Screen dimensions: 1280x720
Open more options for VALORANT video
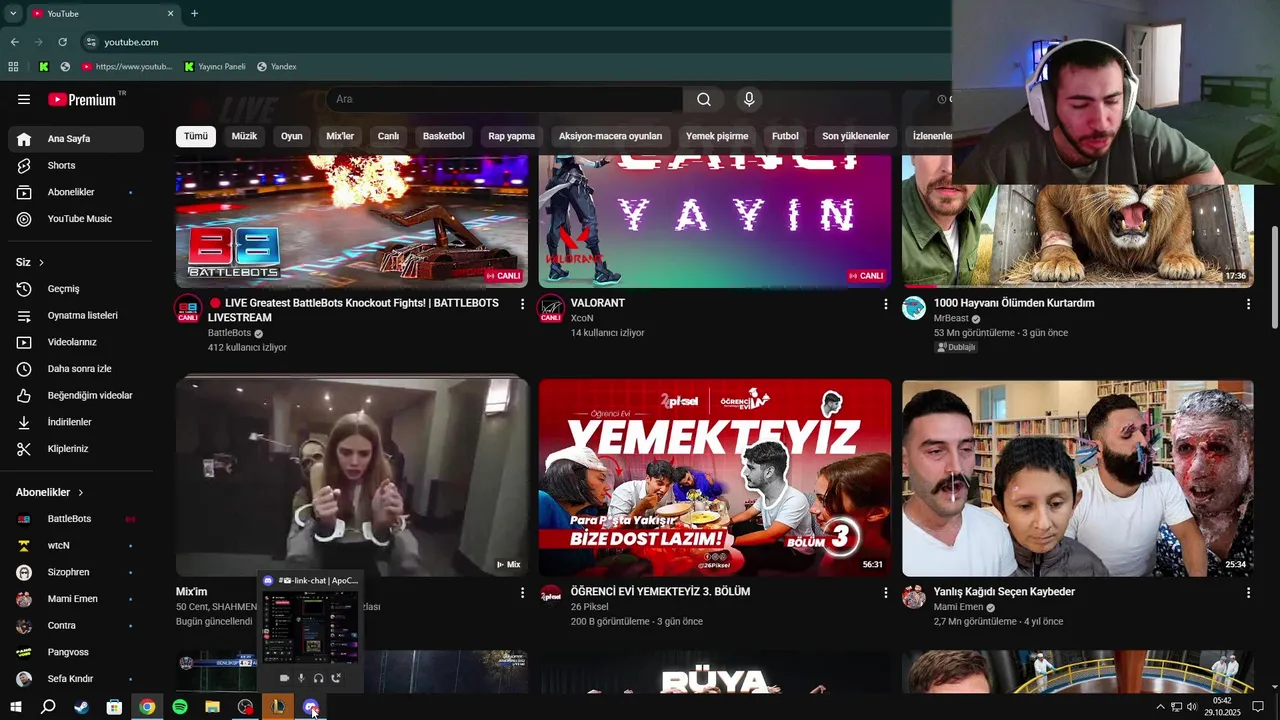(885, 304)
